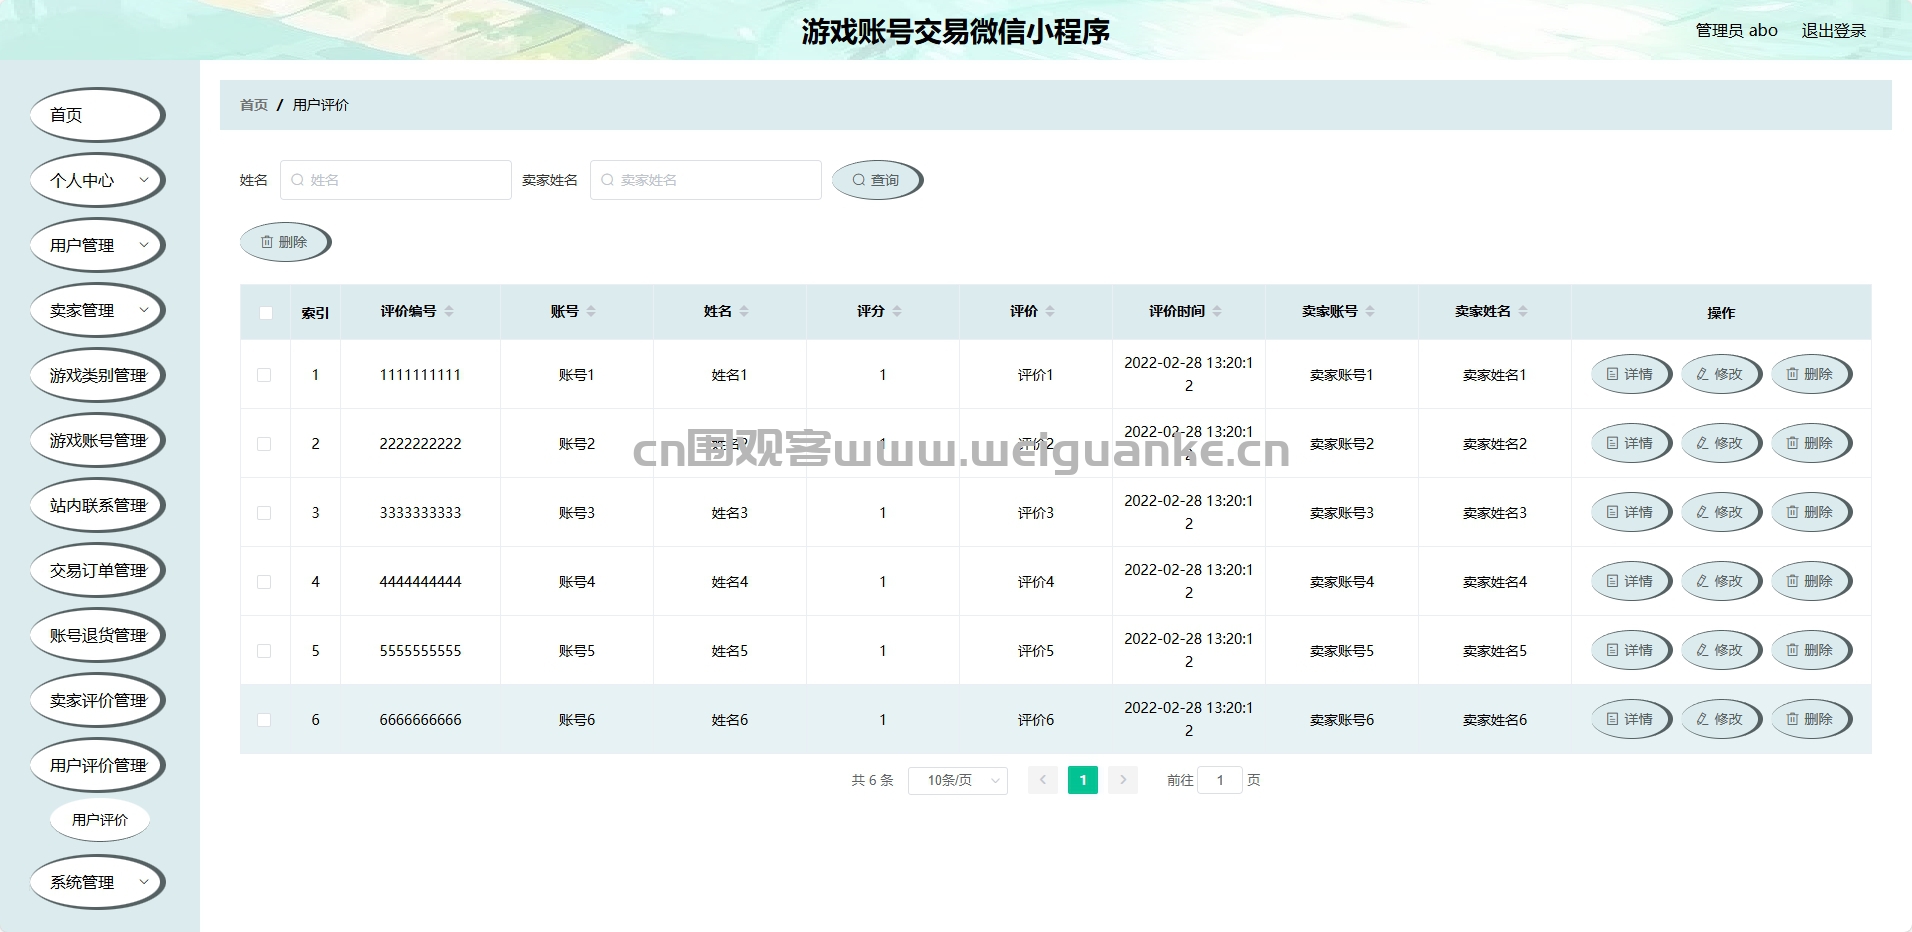
Task: Check the row 5555555555 checkbox
Action: (x=264, y=651)
